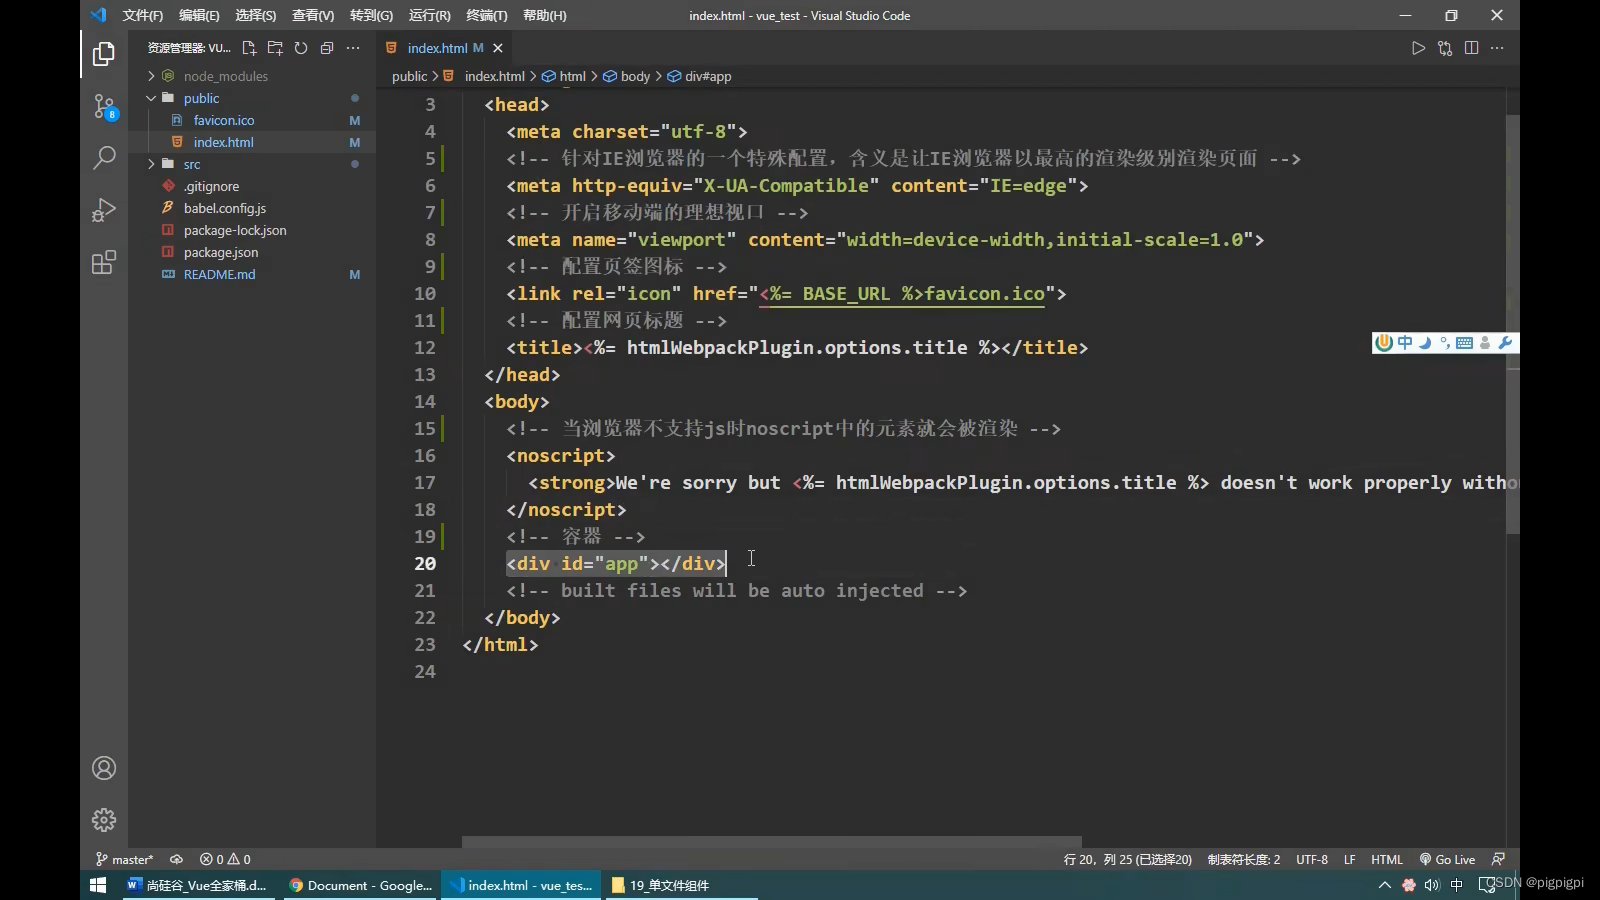Open babel.config.js file

[250, 208]
